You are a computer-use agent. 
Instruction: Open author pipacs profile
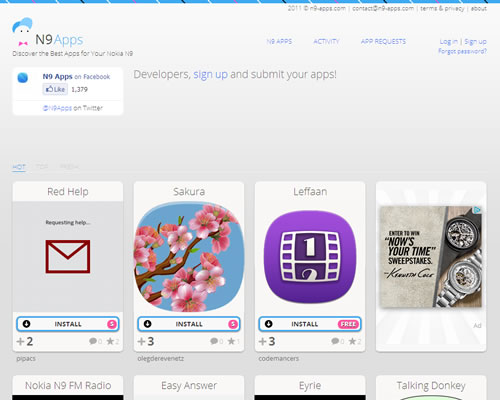pyautogui.click(x=26, y=359)
